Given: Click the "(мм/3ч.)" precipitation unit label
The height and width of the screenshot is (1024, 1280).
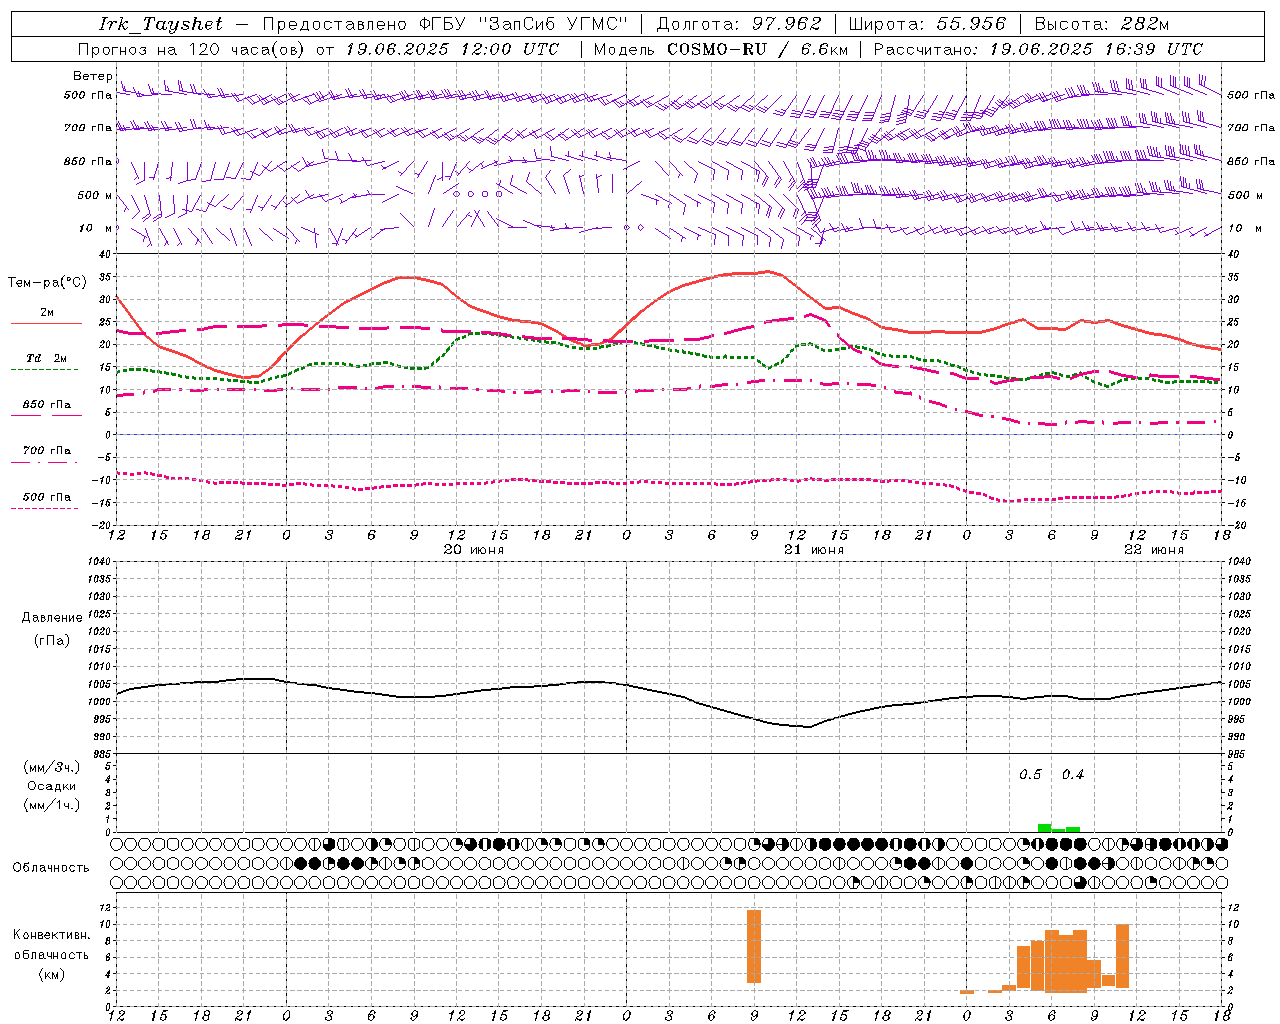Looking at the screenshot, I should click(52, 767).
